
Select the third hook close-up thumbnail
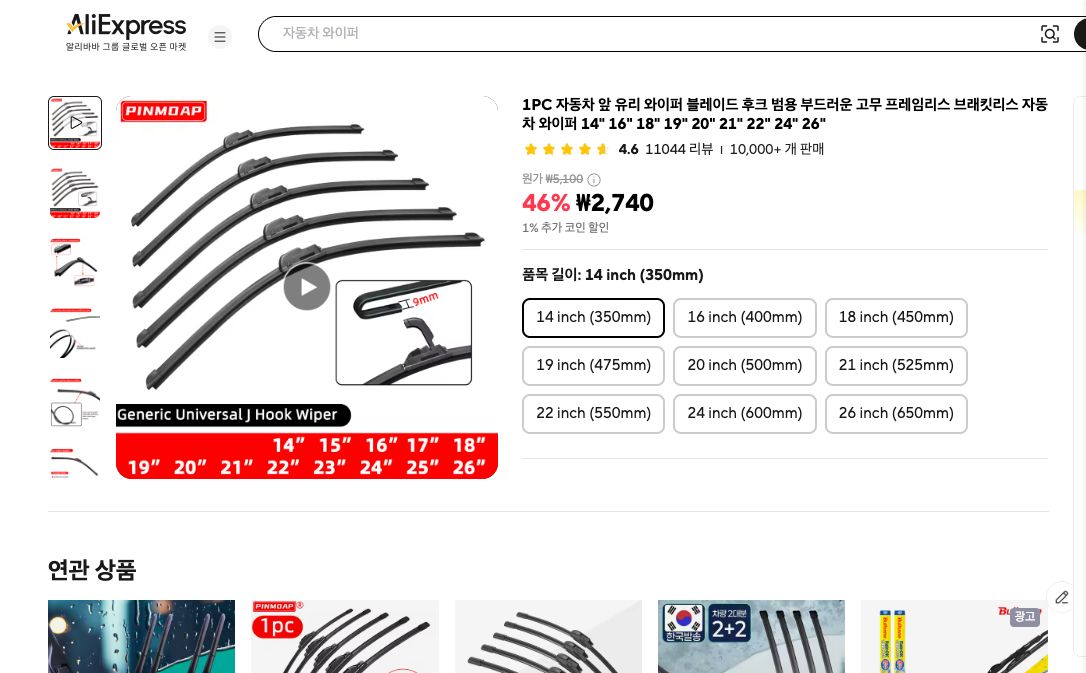pyautogui.click(x=75, y=262)
